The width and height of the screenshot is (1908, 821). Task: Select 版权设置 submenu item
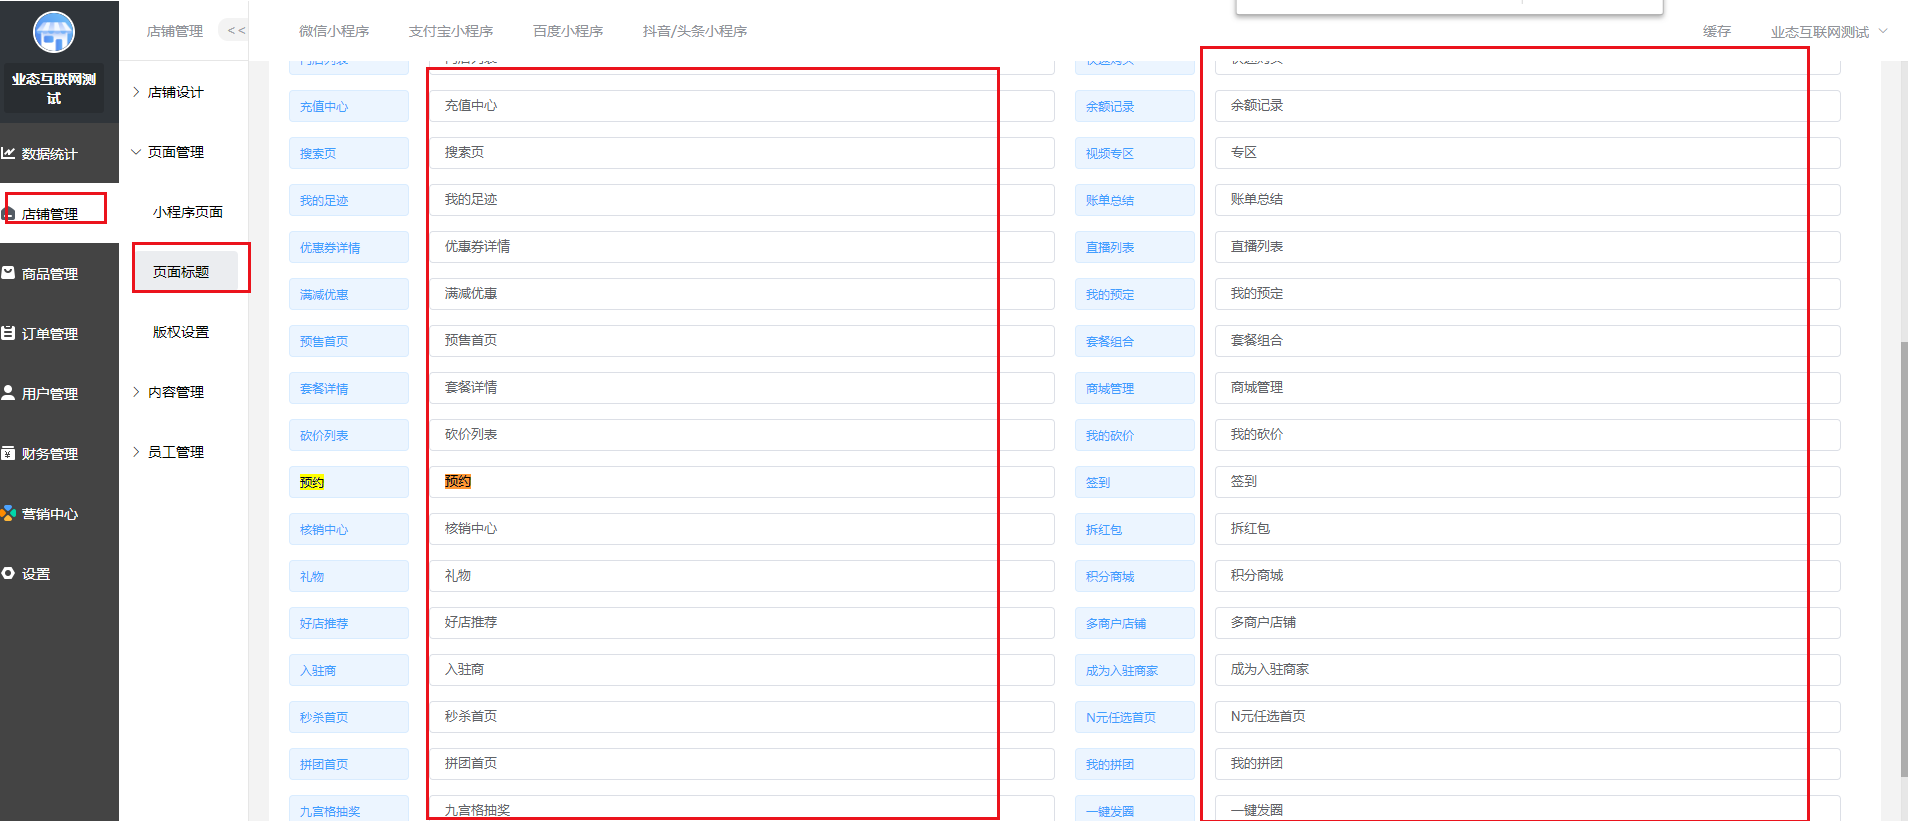[x=181, y=332]
